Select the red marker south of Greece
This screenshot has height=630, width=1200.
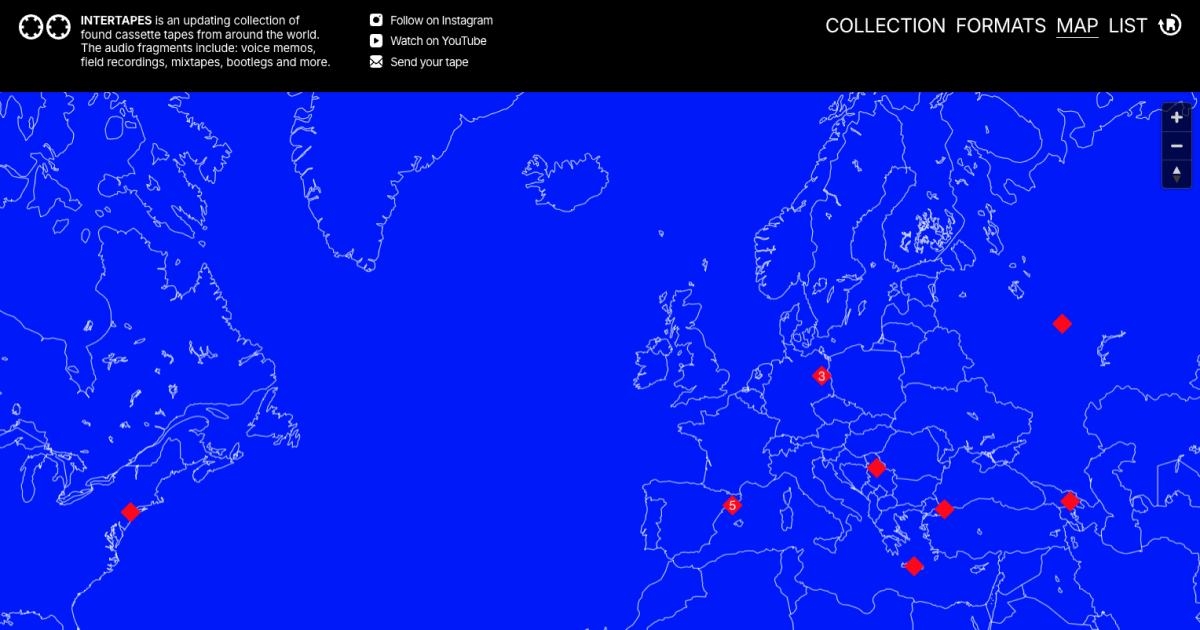(x=913, y=566)
